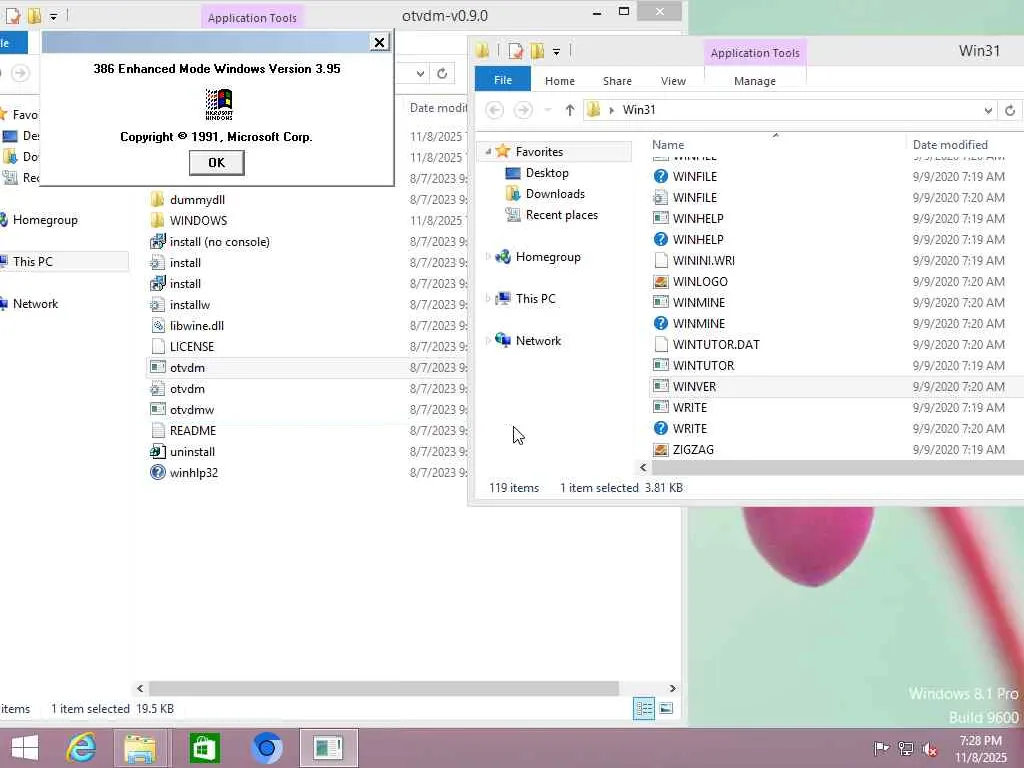Select the WINFILE help file icon

click(661, 176)
